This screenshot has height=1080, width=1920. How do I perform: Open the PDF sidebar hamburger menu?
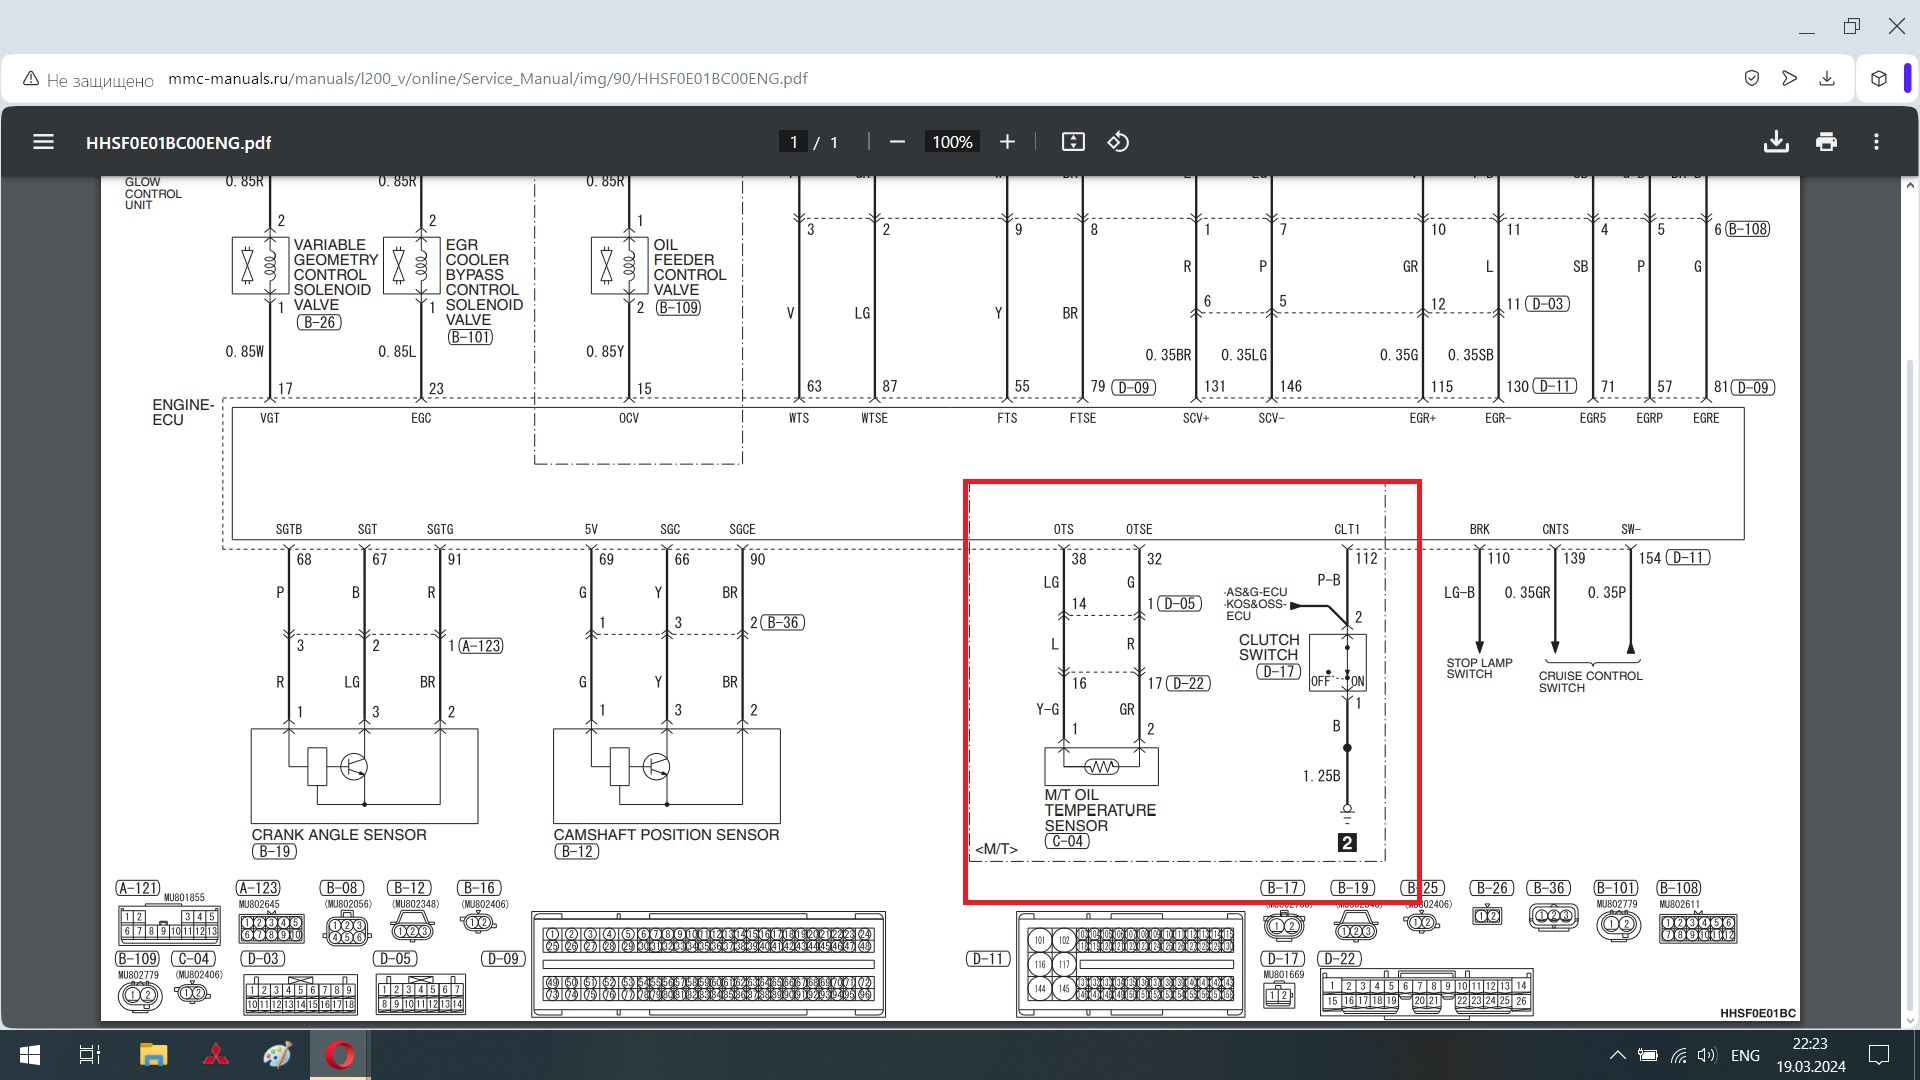[x=43, y=142]
